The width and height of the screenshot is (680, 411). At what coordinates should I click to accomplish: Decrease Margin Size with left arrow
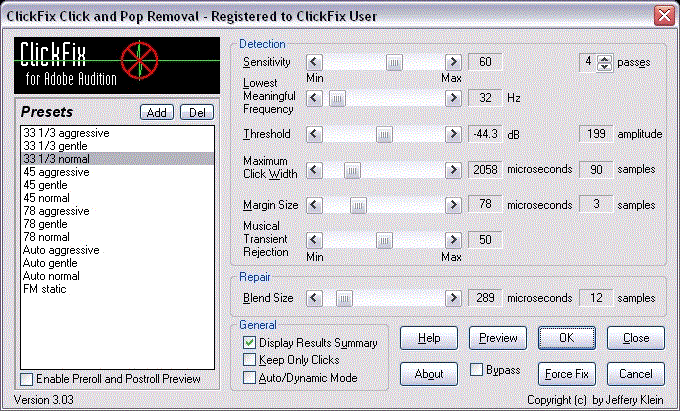click(314, 205)
